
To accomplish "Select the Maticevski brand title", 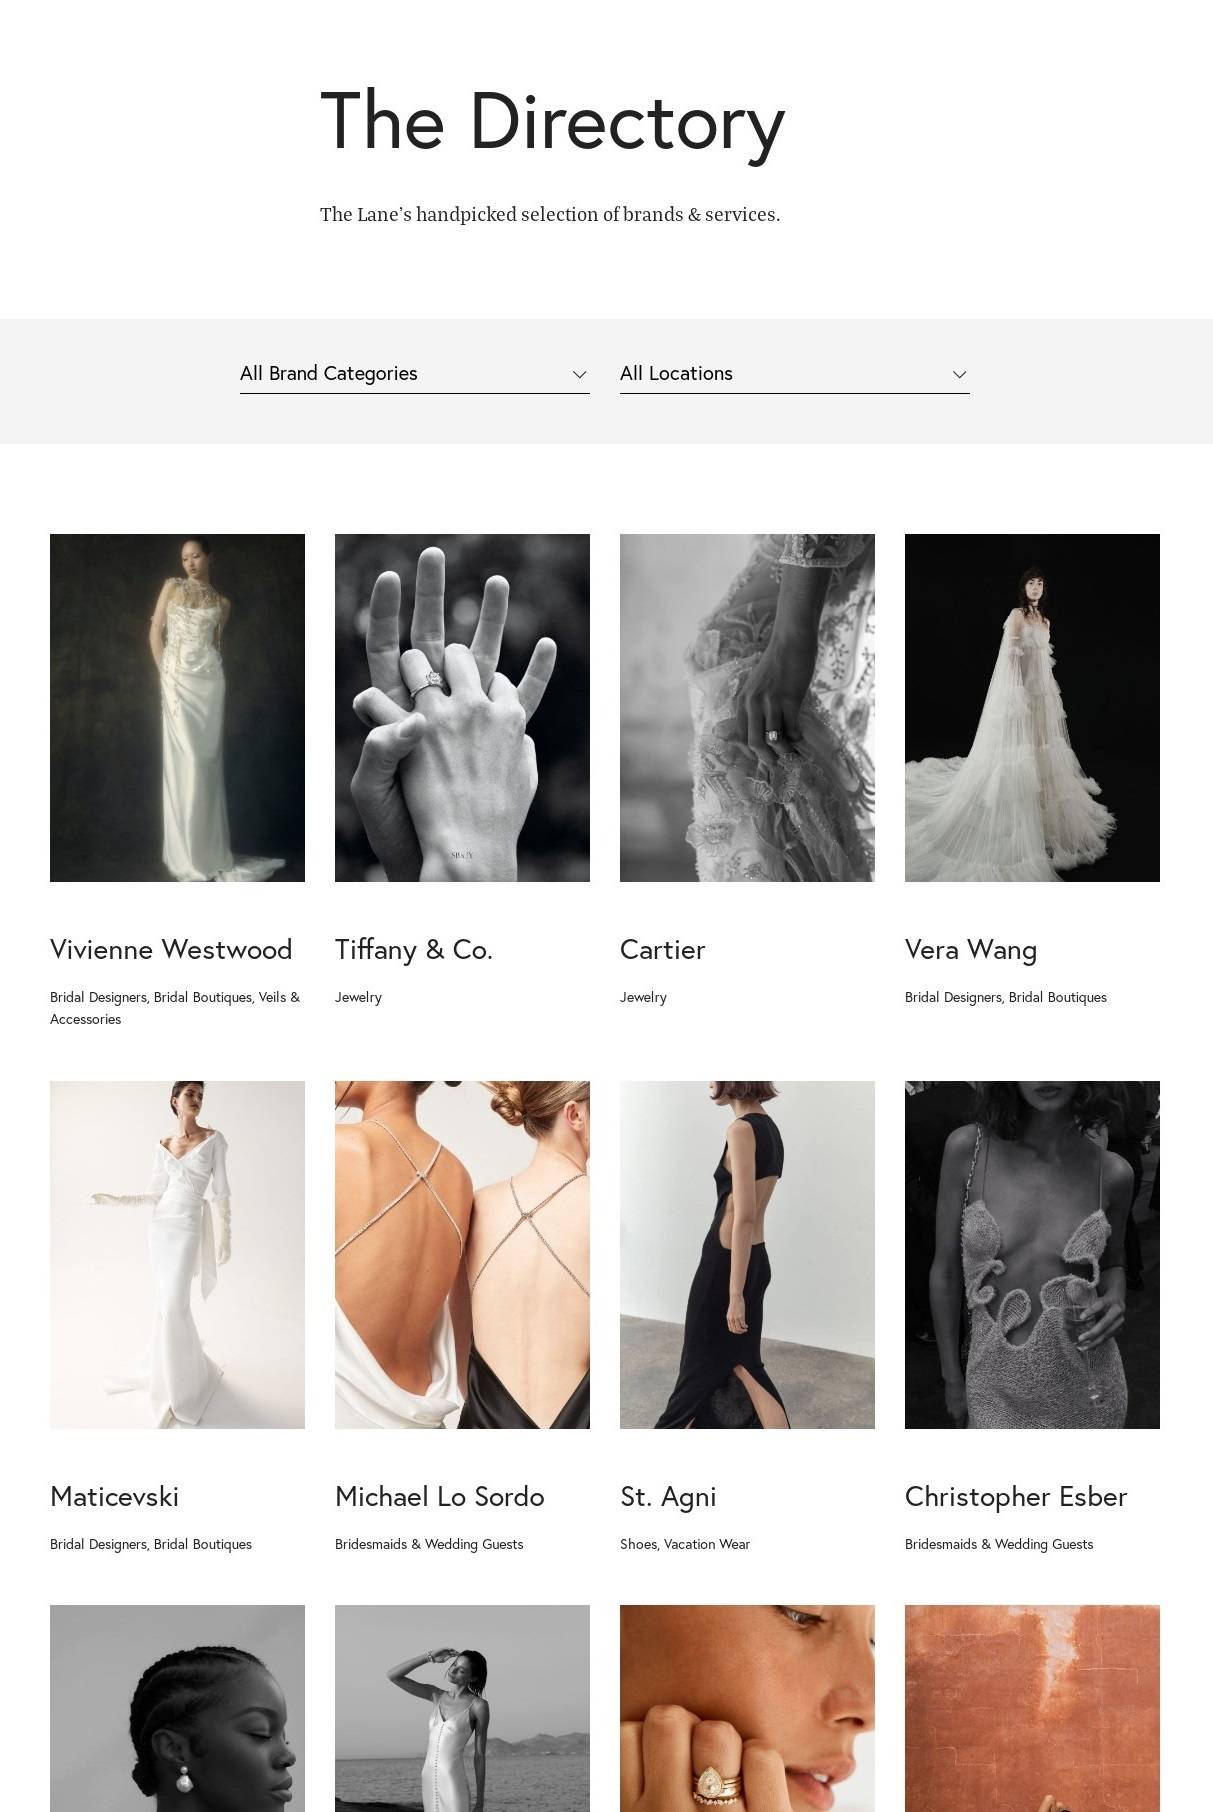I will [114, 1496].
